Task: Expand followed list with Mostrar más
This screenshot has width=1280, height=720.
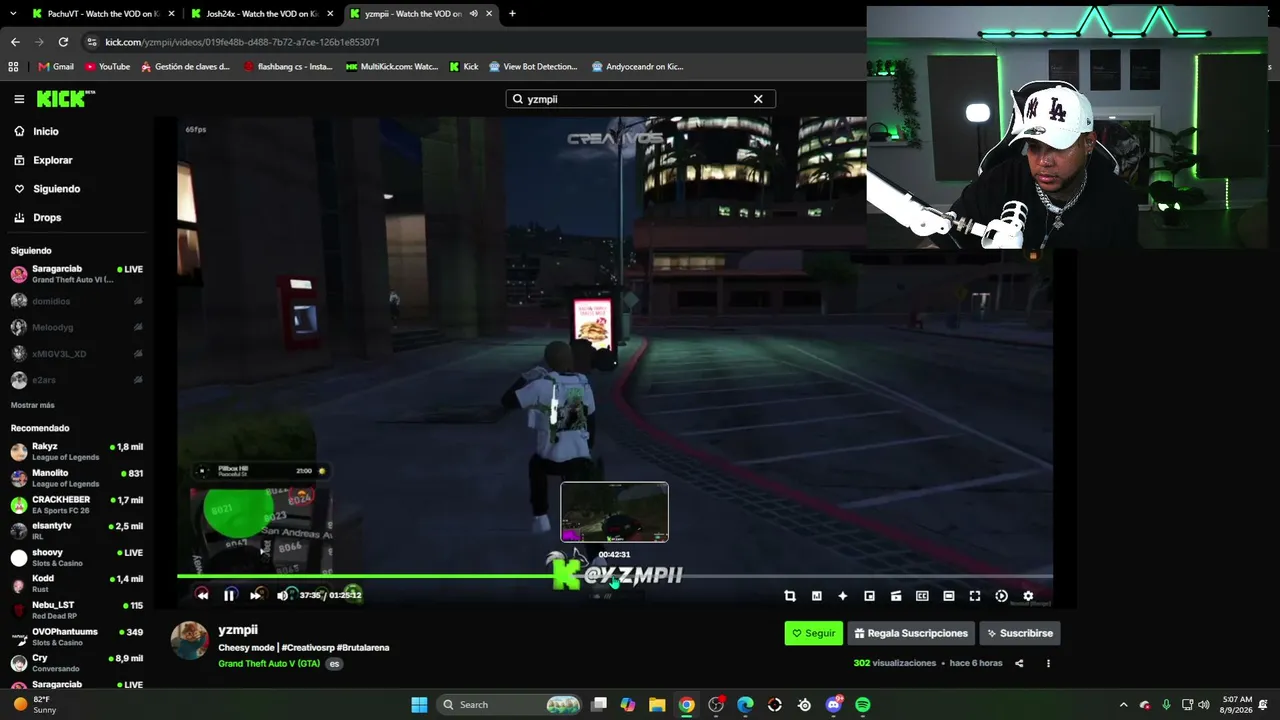Action: (x=33, y=405)
